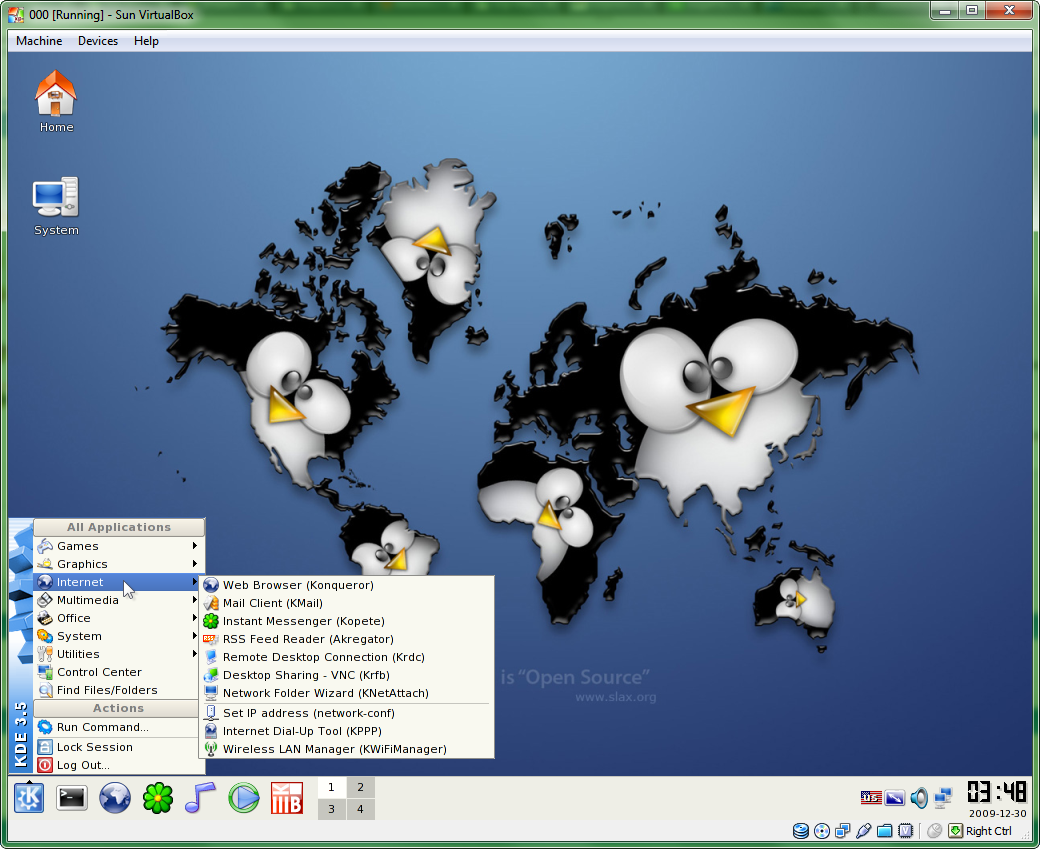This screenshot has height=849, width=1040.
Task: Click the speaker volume tray icon
Action: click(919, 798)
